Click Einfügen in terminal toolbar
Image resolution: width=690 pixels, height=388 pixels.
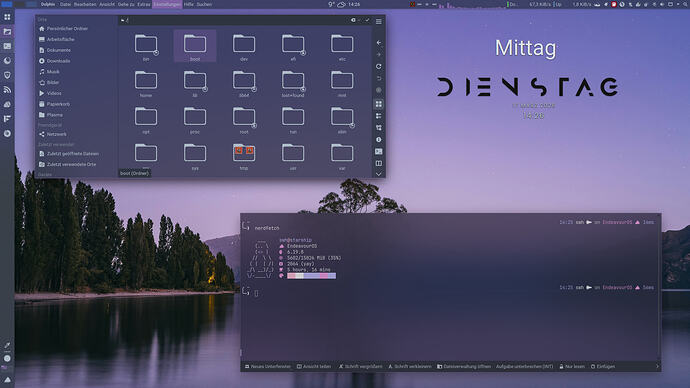tap(603, 366)
